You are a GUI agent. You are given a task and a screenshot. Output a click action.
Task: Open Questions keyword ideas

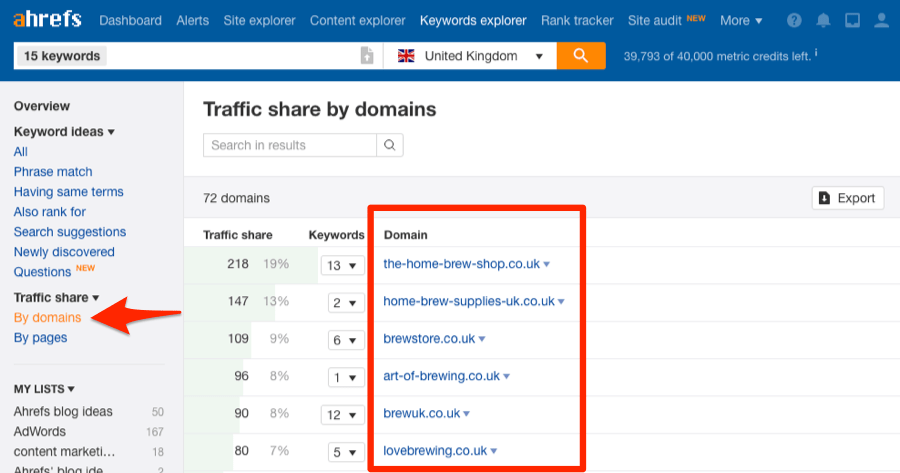42,272
